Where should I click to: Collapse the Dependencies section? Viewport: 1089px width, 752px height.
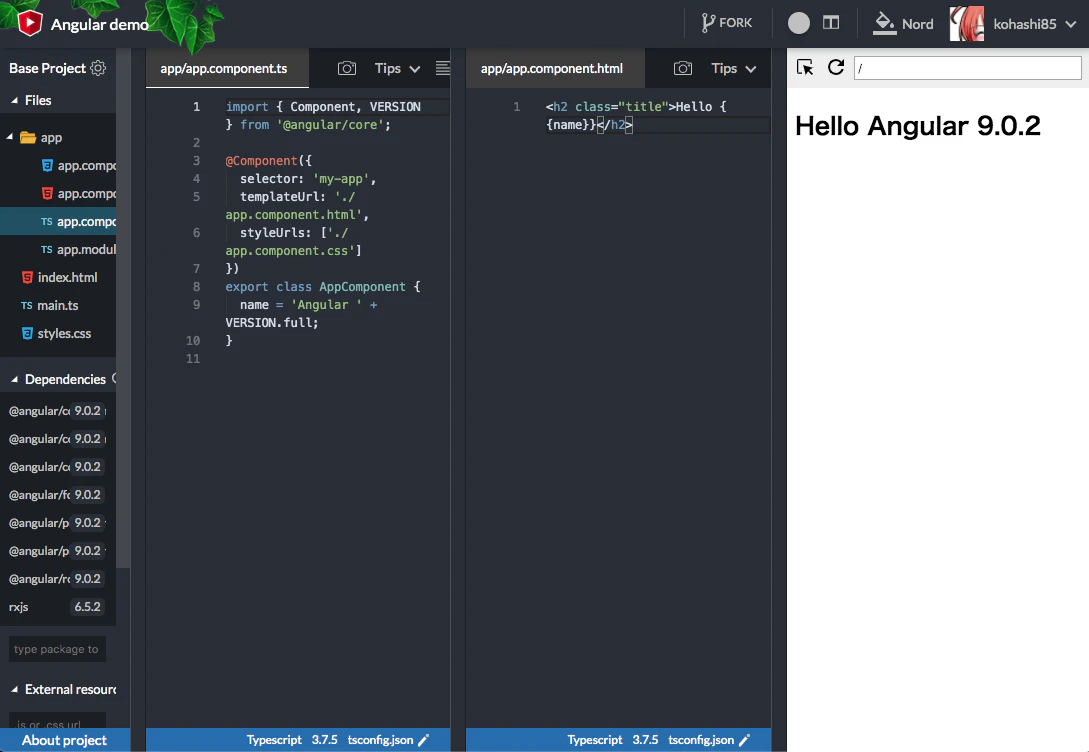coord(58,379)
